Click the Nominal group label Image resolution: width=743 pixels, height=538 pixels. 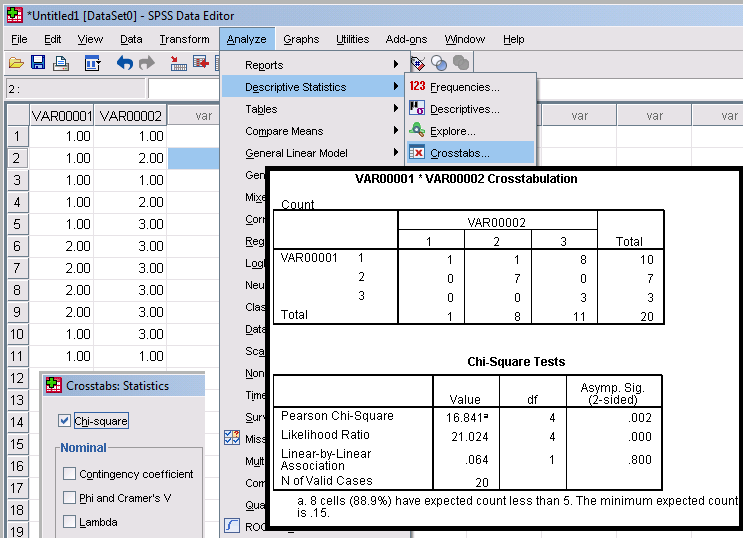83,447
